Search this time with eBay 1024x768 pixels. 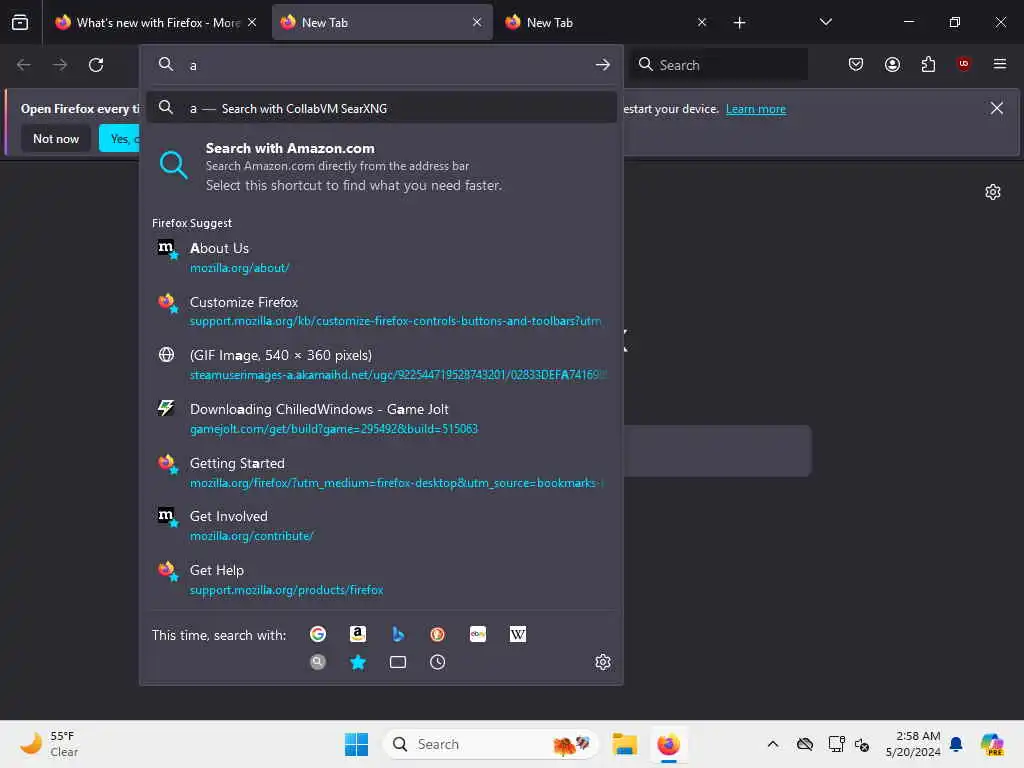point(477,634)
